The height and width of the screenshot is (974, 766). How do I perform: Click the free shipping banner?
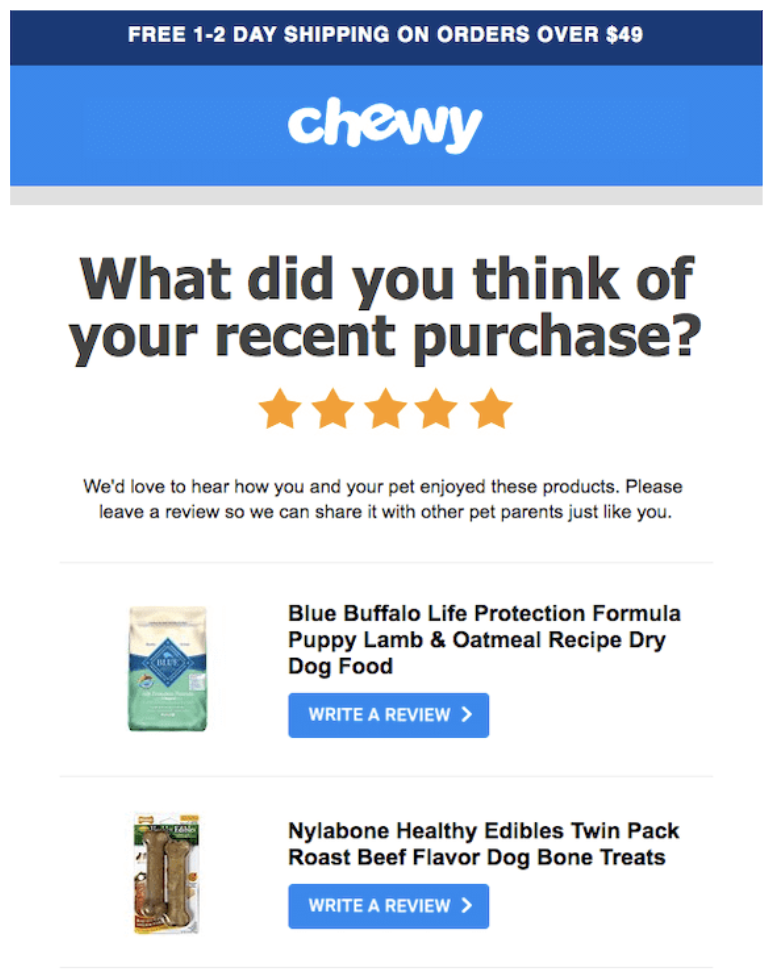(x=383, y=33)
